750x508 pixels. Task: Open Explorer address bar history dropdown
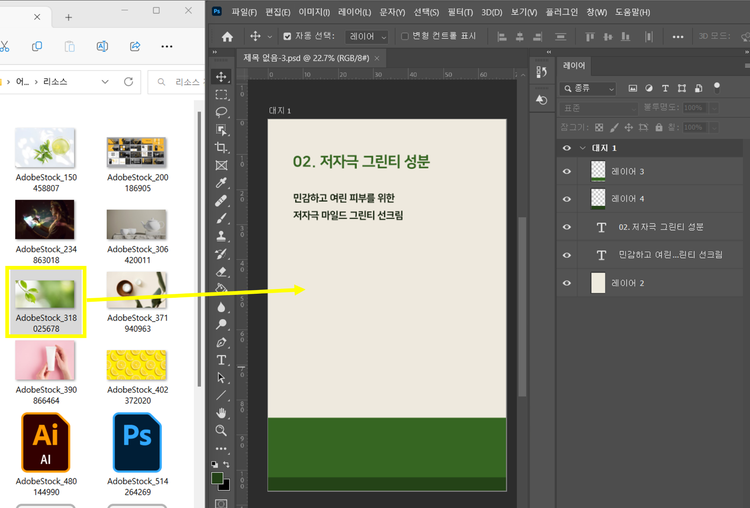coord(105,82)
